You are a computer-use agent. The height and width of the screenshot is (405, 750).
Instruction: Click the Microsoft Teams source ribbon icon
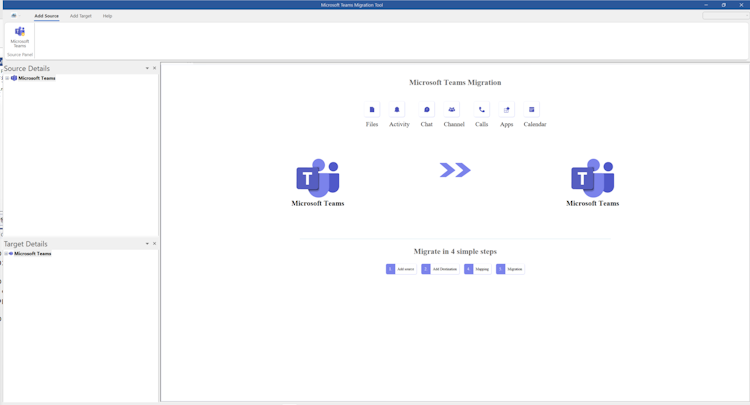pyautogui.click(x=20, y=36)
